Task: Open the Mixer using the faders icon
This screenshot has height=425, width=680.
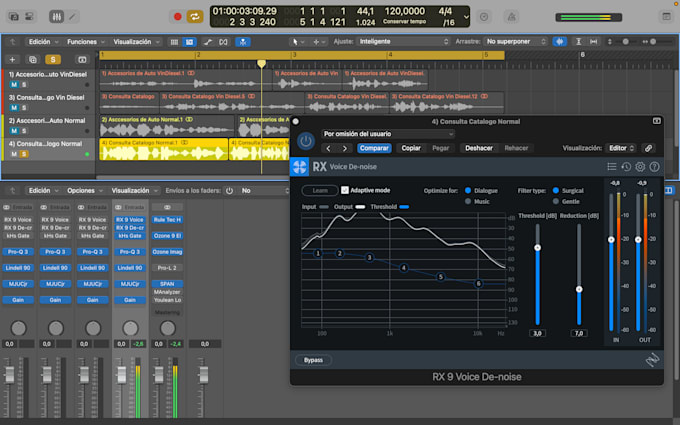Action: coord(56,16)
